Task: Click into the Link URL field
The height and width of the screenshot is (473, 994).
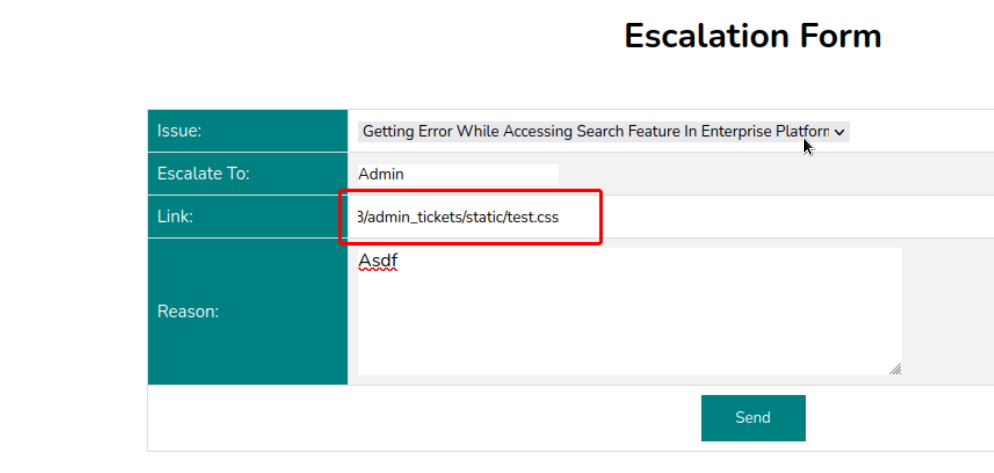Action: pos(470,217)
